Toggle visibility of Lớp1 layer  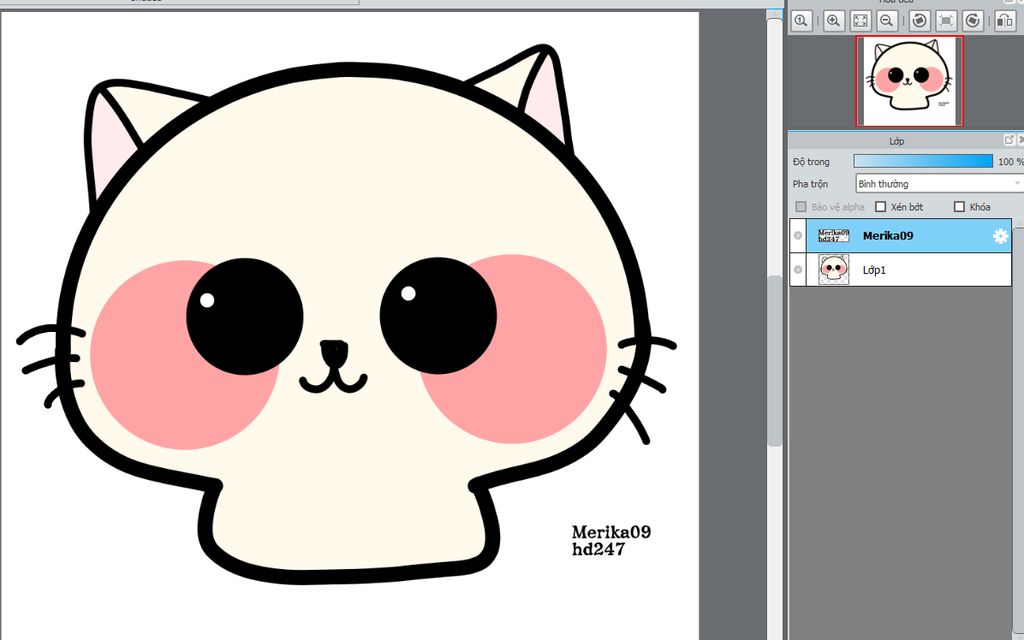(798, 270)
